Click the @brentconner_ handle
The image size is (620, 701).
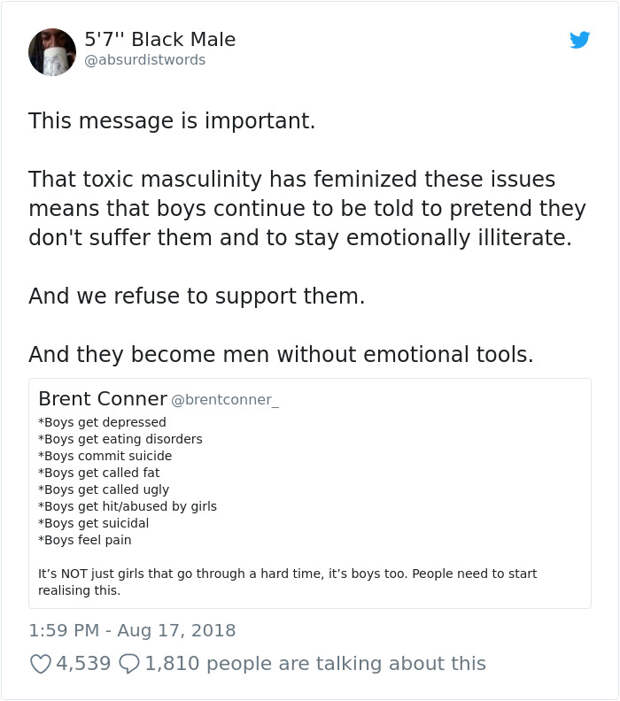tap(225, 400)
